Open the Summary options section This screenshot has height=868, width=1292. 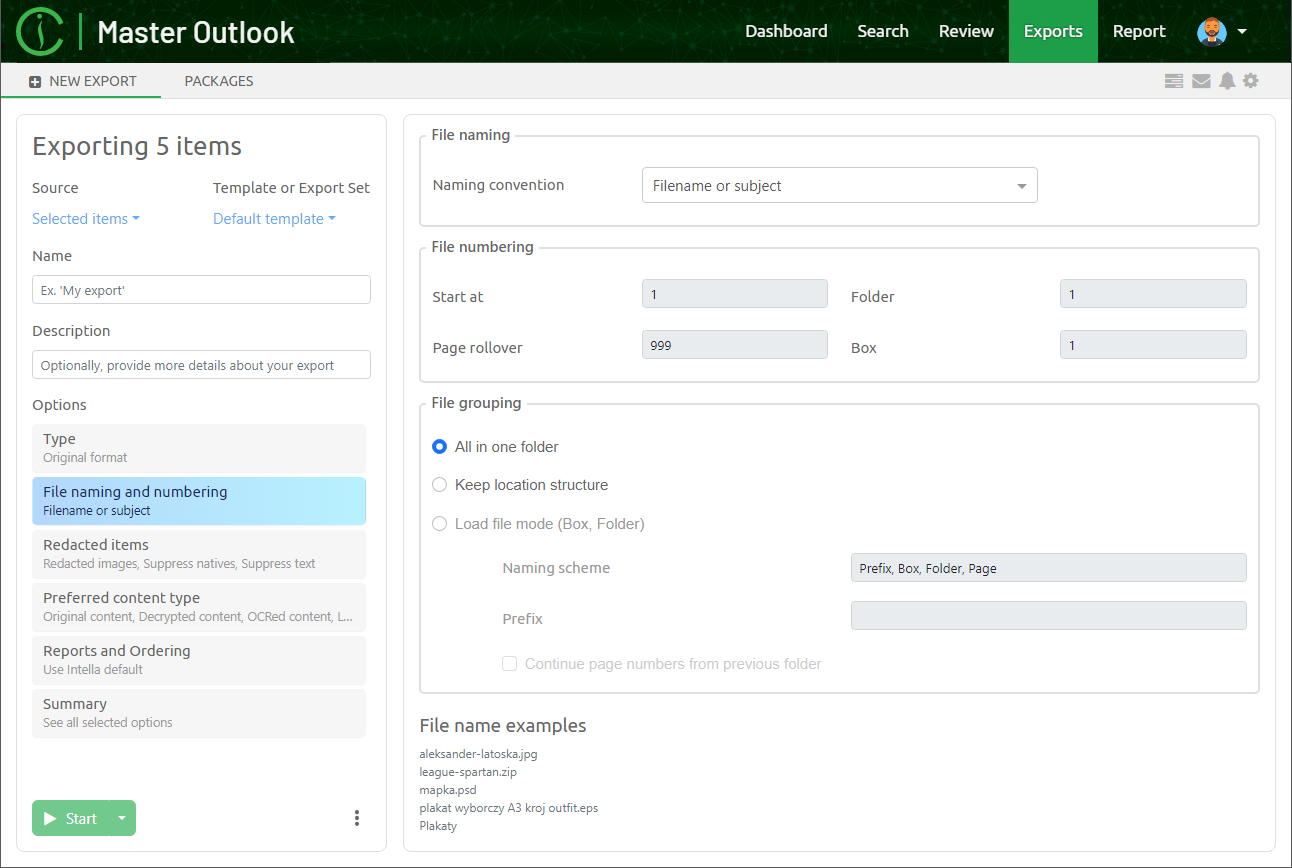coord(199,713)
